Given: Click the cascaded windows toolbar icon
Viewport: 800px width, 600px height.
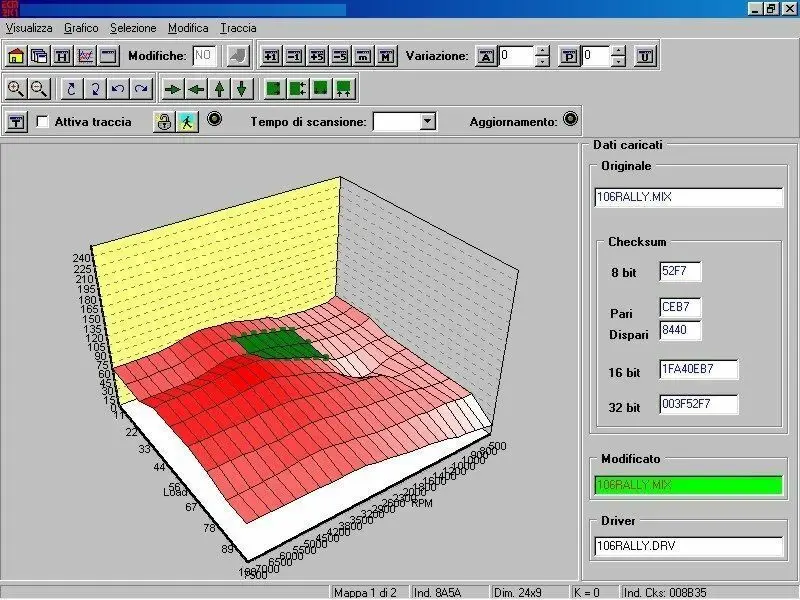Looking at the screenshot, I should [x=39, y=56].
